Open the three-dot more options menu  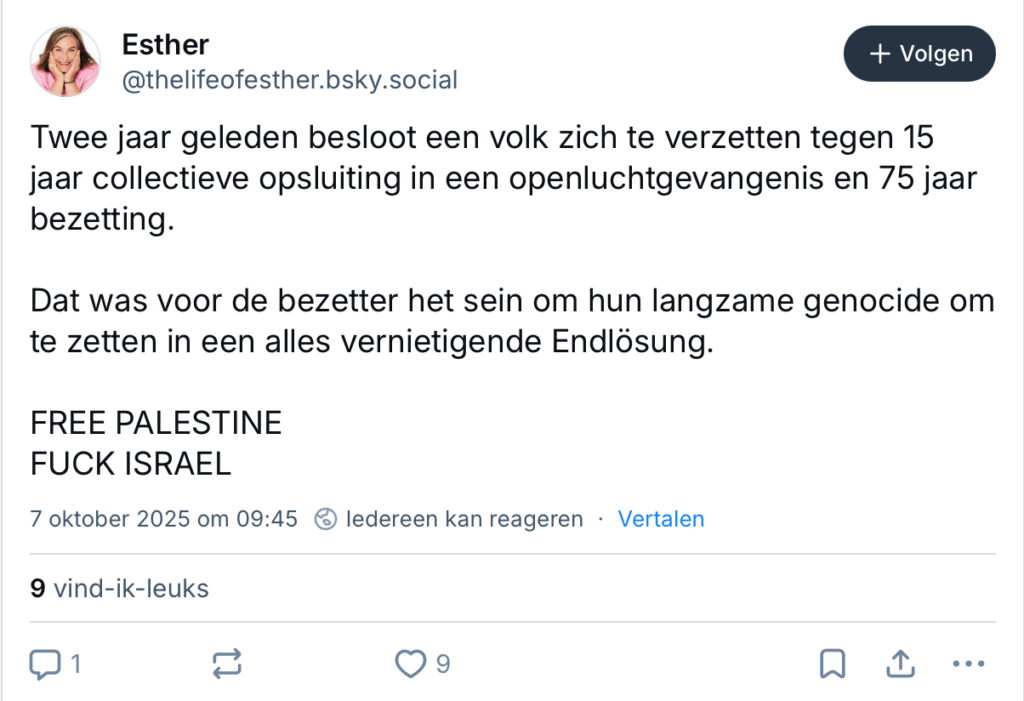coord(968,663)
